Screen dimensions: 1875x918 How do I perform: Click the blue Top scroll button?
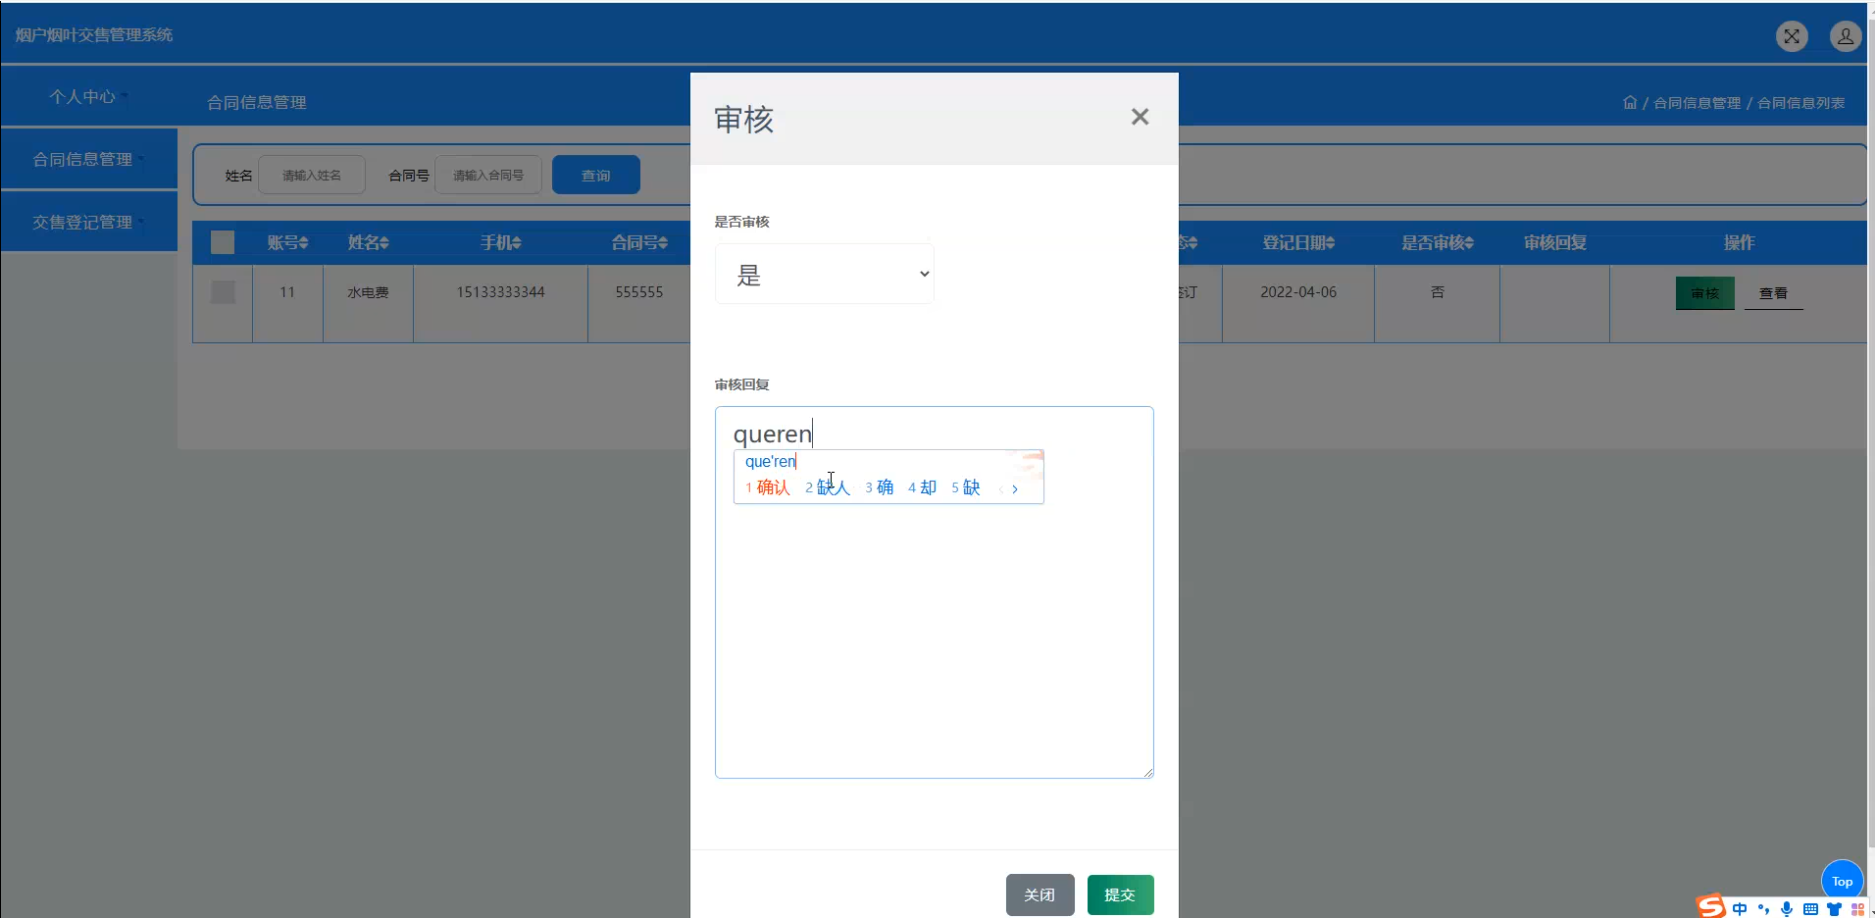coord(1842,881)
